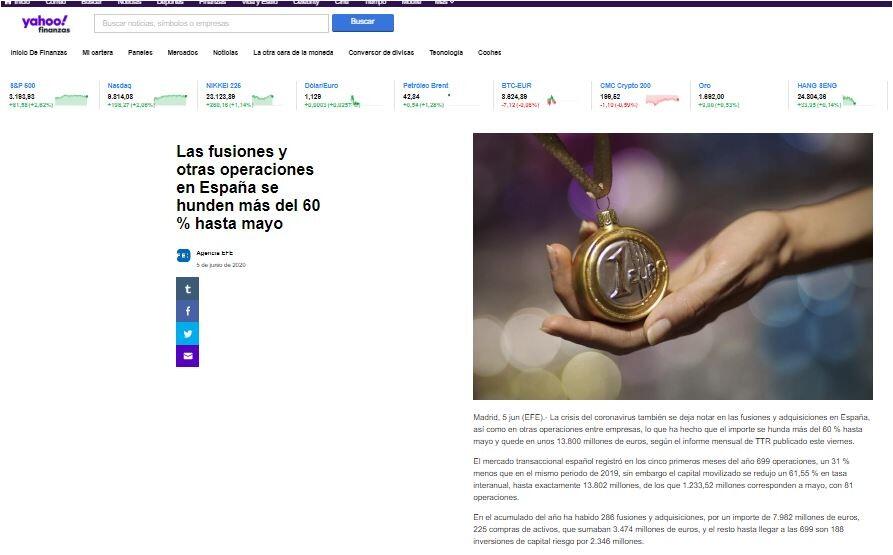
Task: Click the Buscar button
Action: click(x=363, y=23)
